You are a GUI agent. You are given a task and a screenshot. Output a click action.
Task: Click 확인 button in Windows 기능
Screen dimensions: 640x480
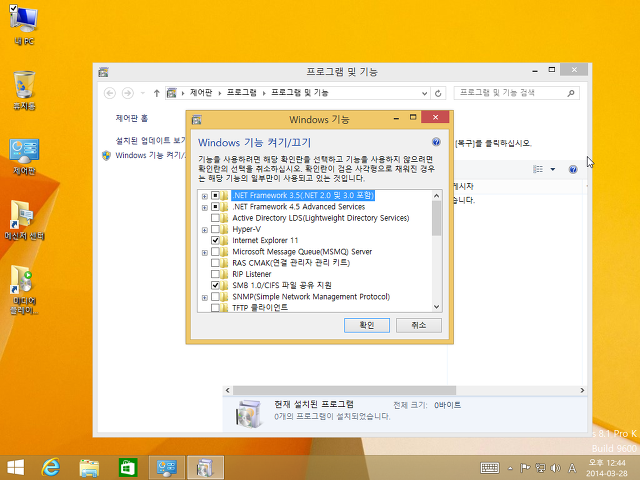pyautogui.click(x=367, y=325)
